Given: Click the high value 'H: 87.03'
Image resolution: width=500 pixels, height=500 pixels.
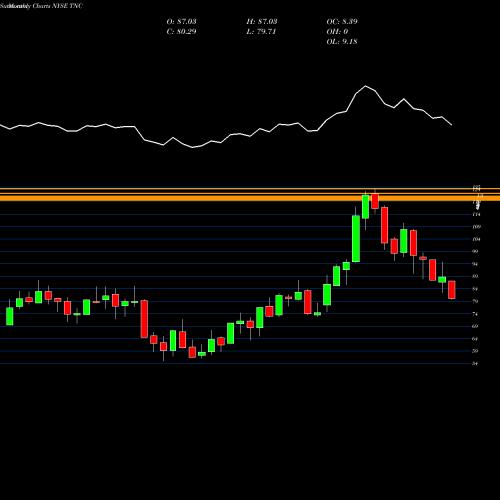Looking at the screenshot, I should (262, 22).
